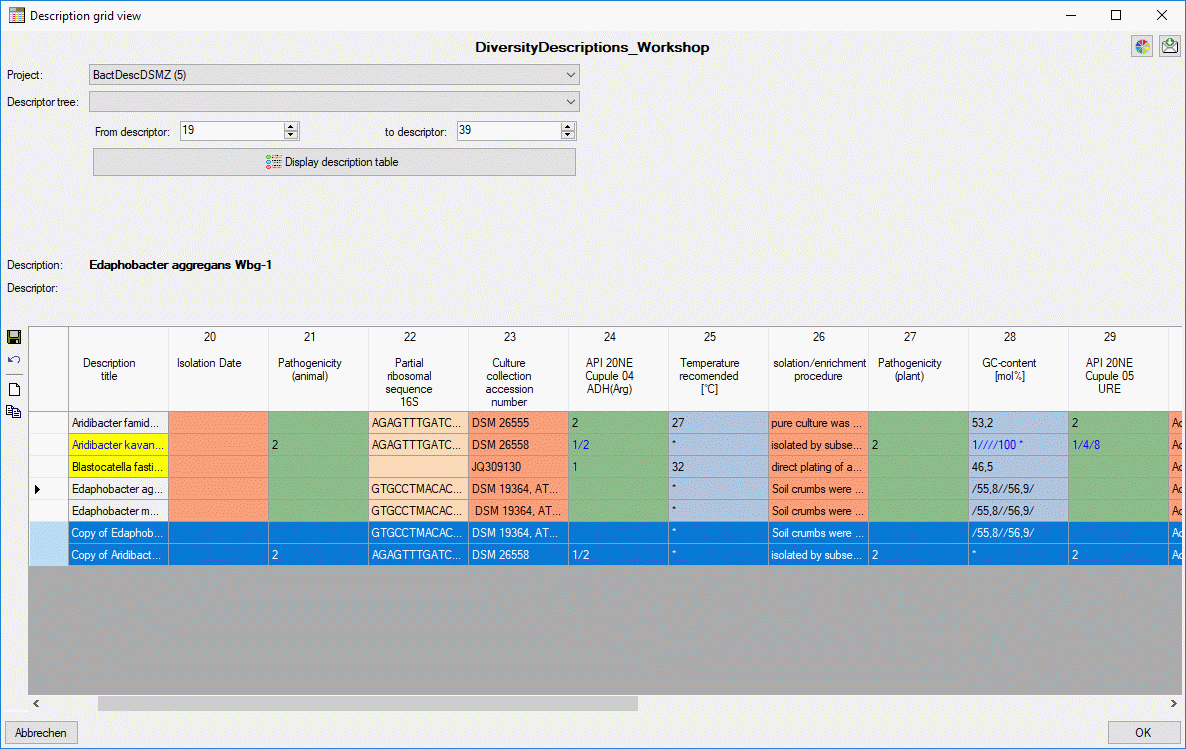Viewport: 1186px width, 749px height.
Task: Click the undo arrow icon beside the grid
Action: [14, 360]
